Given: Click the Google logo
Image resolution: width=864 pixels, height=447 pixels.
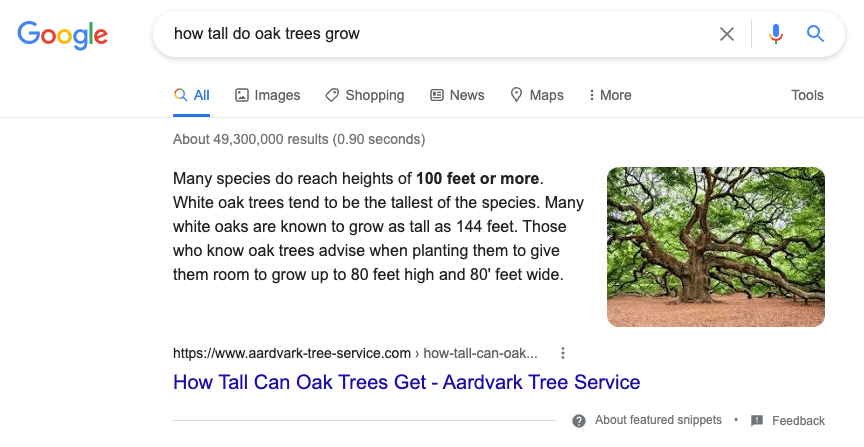Looking at the screenshot, I should click(62, 35).
